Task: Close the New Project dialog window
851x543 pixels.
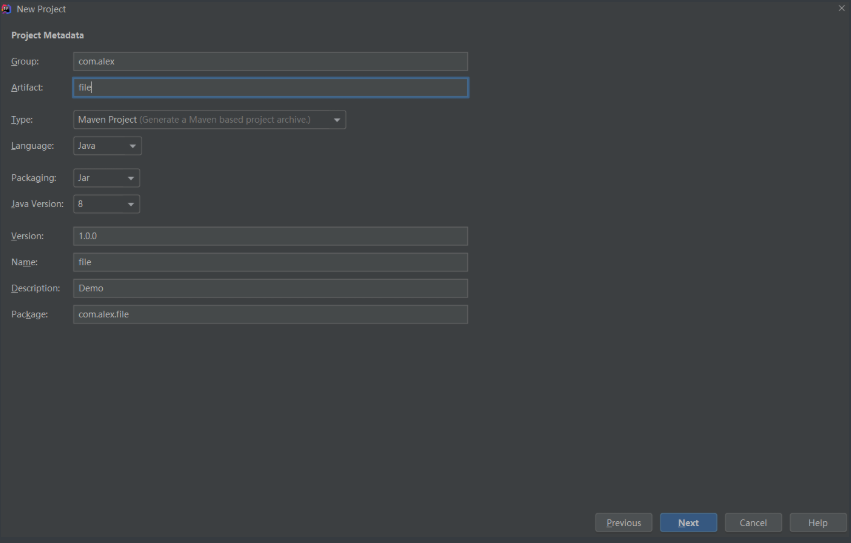Action: pos(842,8)
